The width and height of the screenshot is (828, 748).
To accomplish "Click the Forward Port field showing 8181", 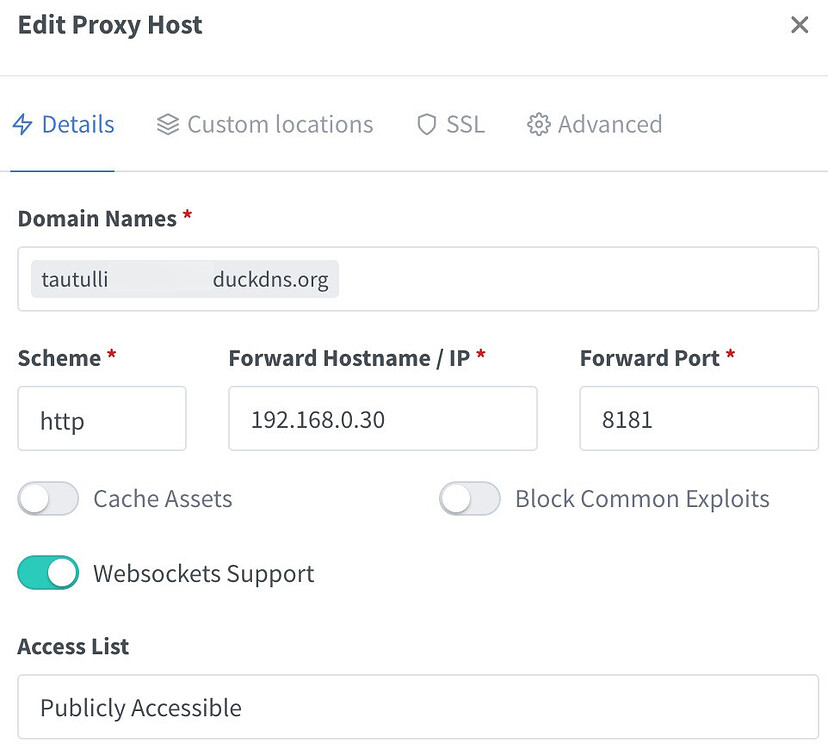I will click(x=698, y=419).
